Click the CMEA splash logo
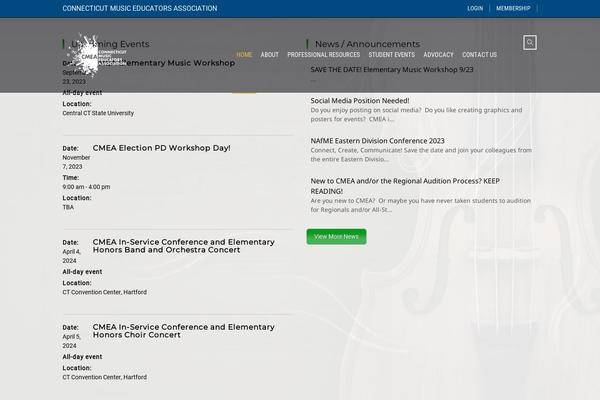The height and width of the screenshot is (400, 600). (x=96, y=56)
